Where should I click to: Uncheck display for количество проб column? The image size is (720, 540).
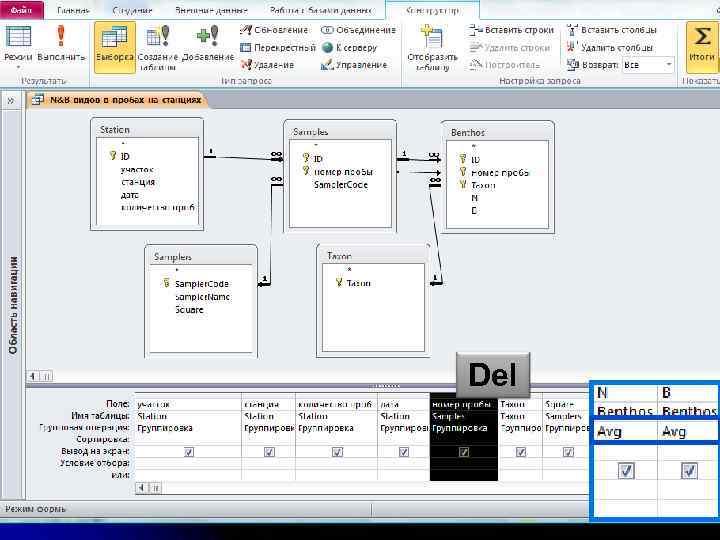[x=337, y=452]
